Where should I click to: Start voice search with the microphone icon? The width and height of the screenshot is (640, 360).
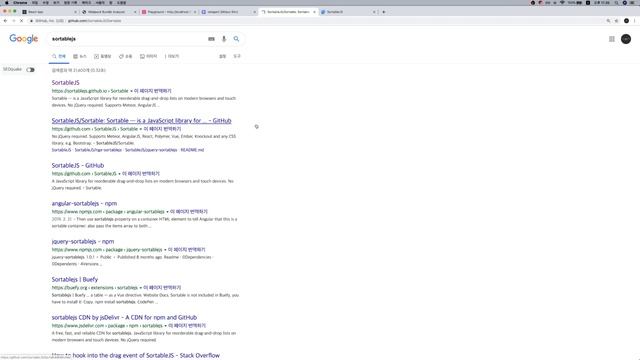pos(224,39)
